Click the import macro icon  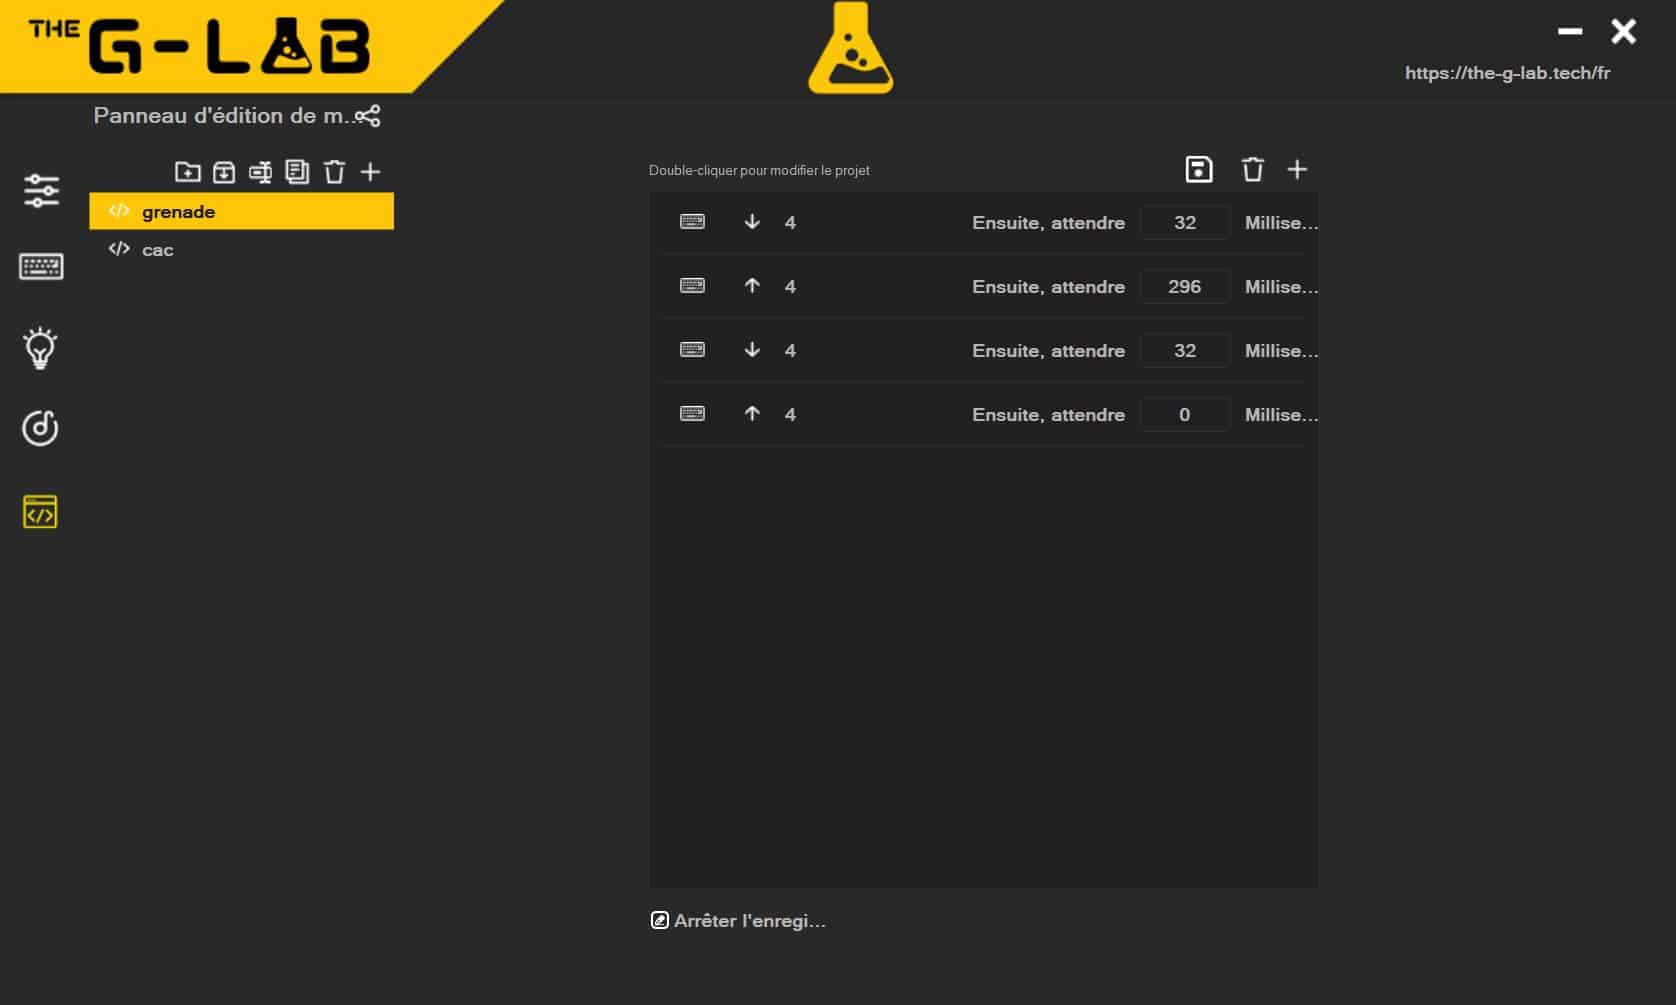pyautogui.click(x=224, y=172)
